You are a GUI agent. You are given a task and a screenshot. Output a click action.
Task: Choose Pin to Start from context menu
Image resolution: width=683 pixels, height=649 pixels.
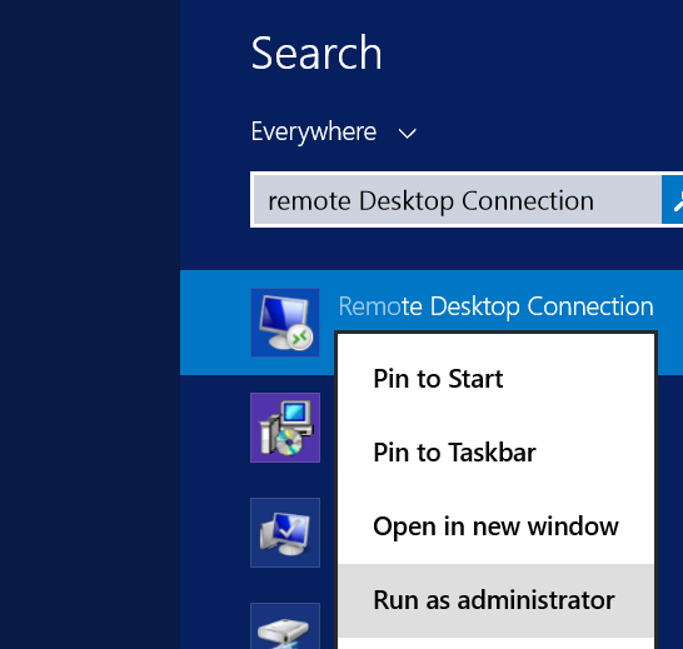click(496, 379)
